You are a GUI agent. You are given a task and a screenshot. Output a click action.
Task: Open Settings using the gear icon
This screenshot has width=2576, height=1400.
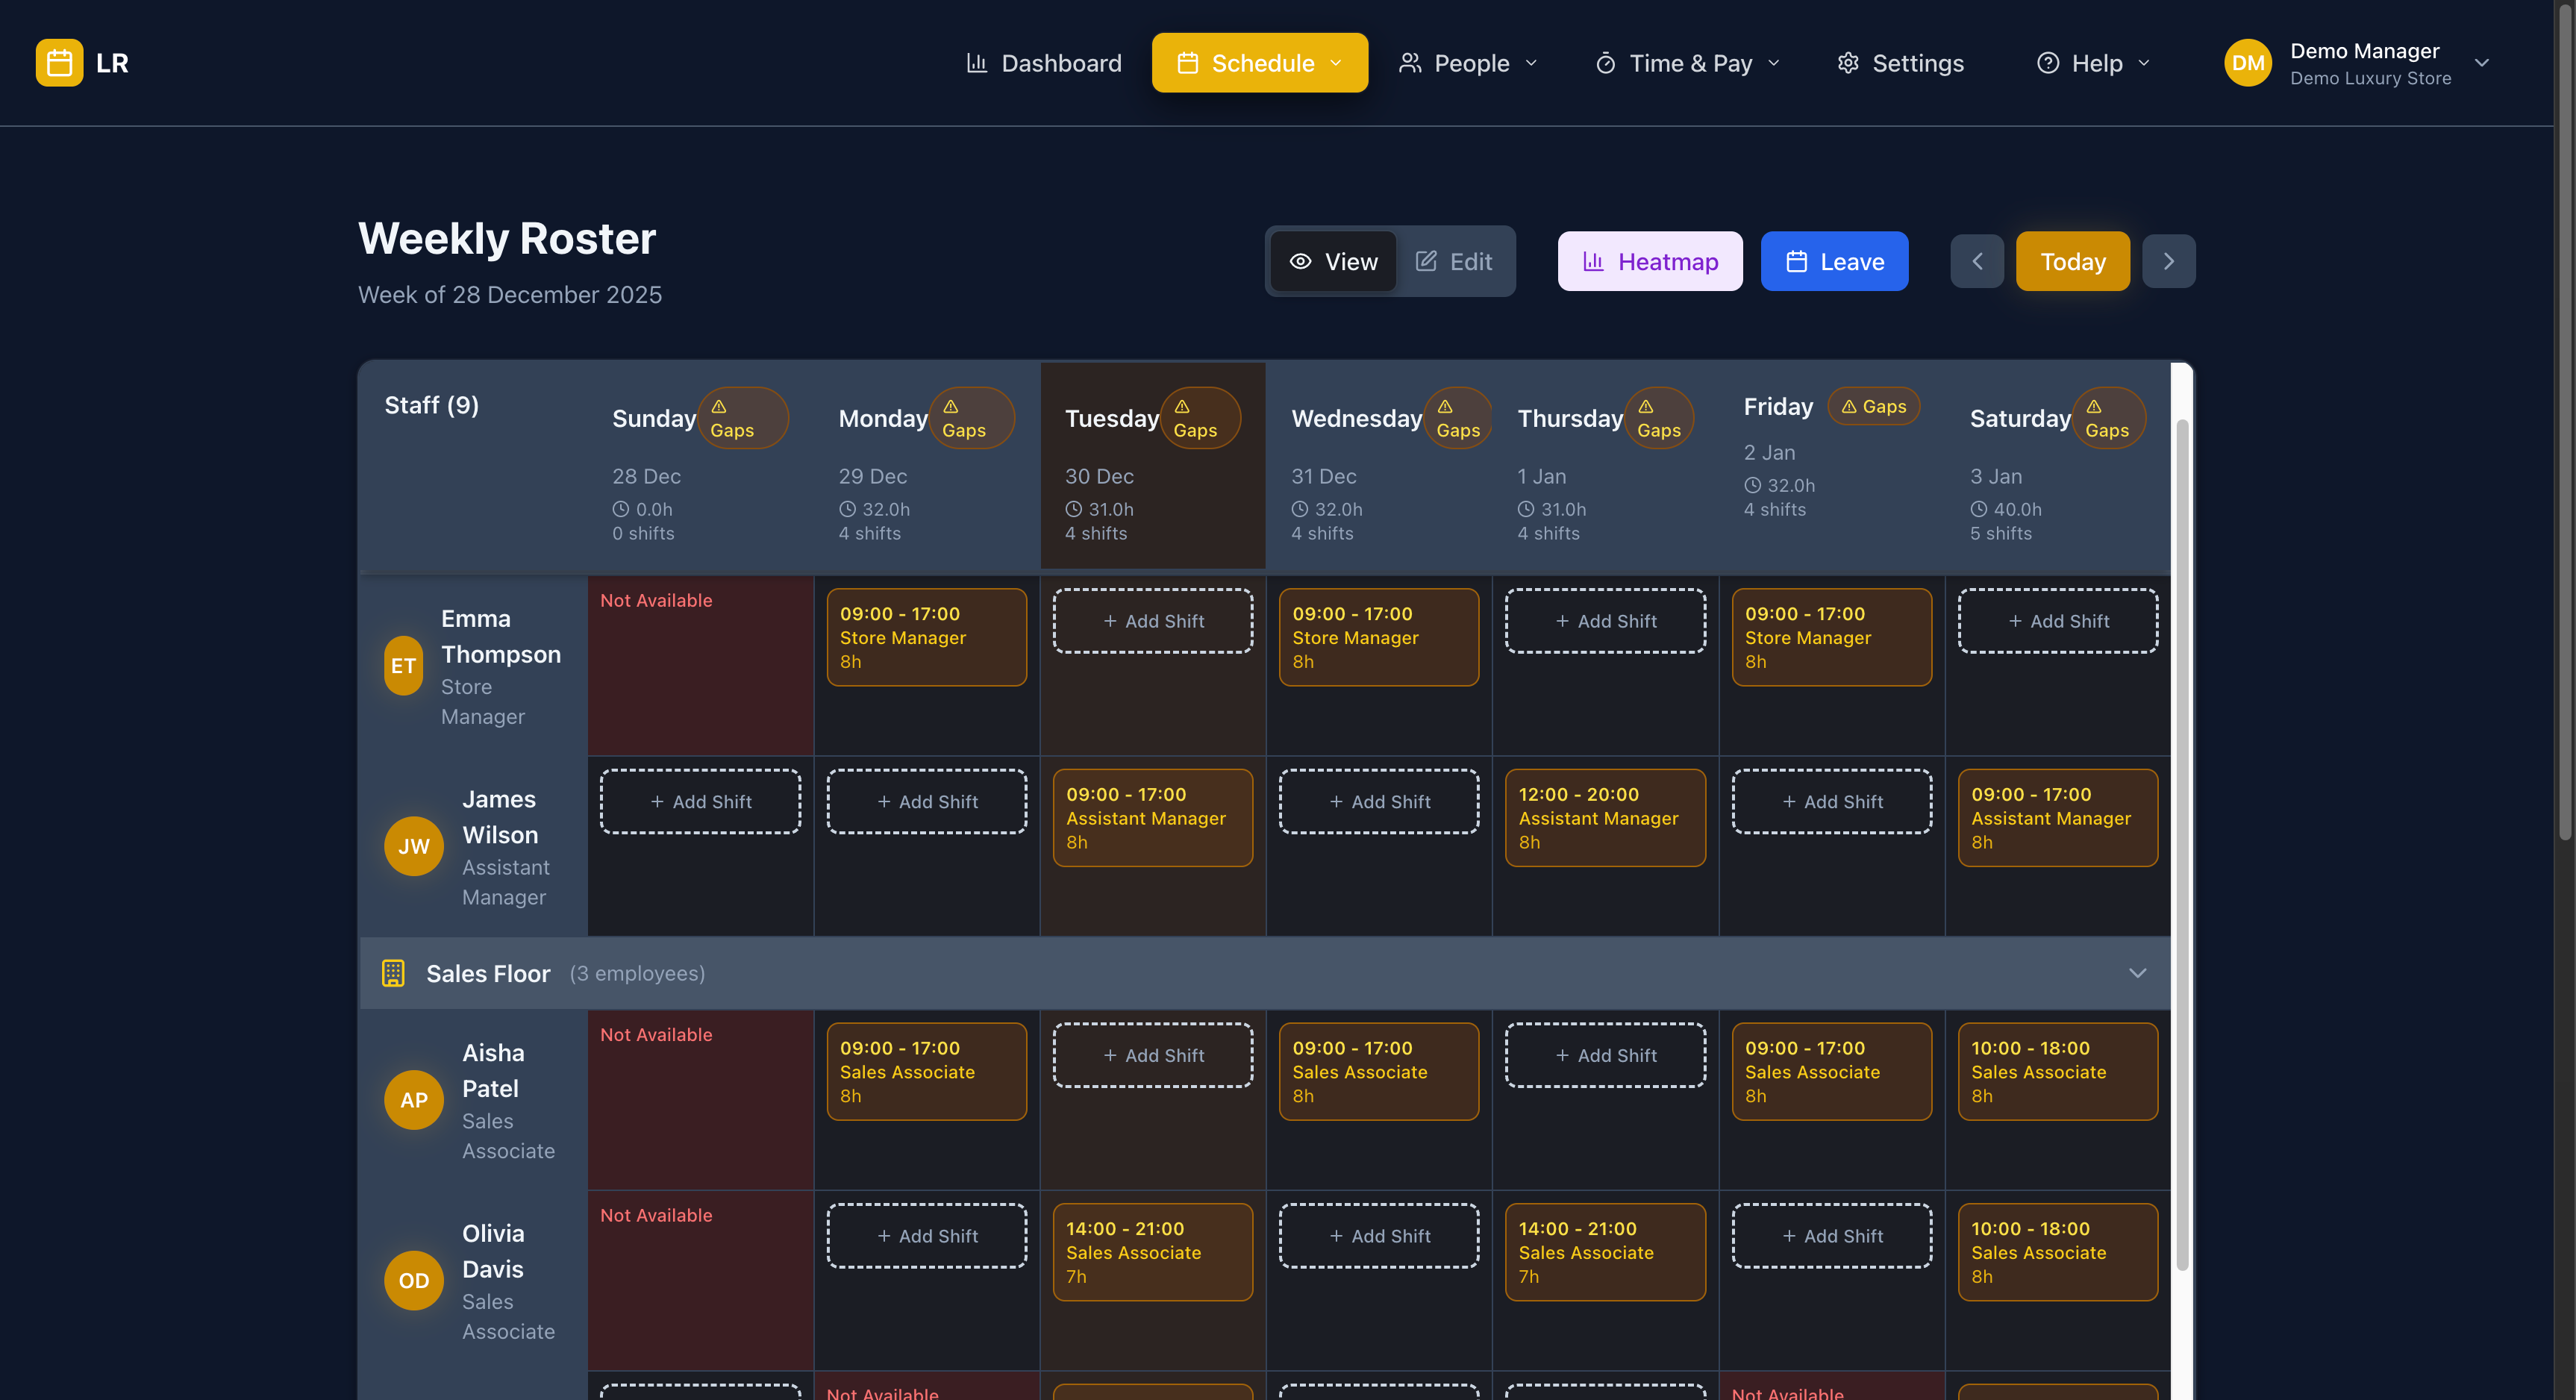(x=1848, y=62)
